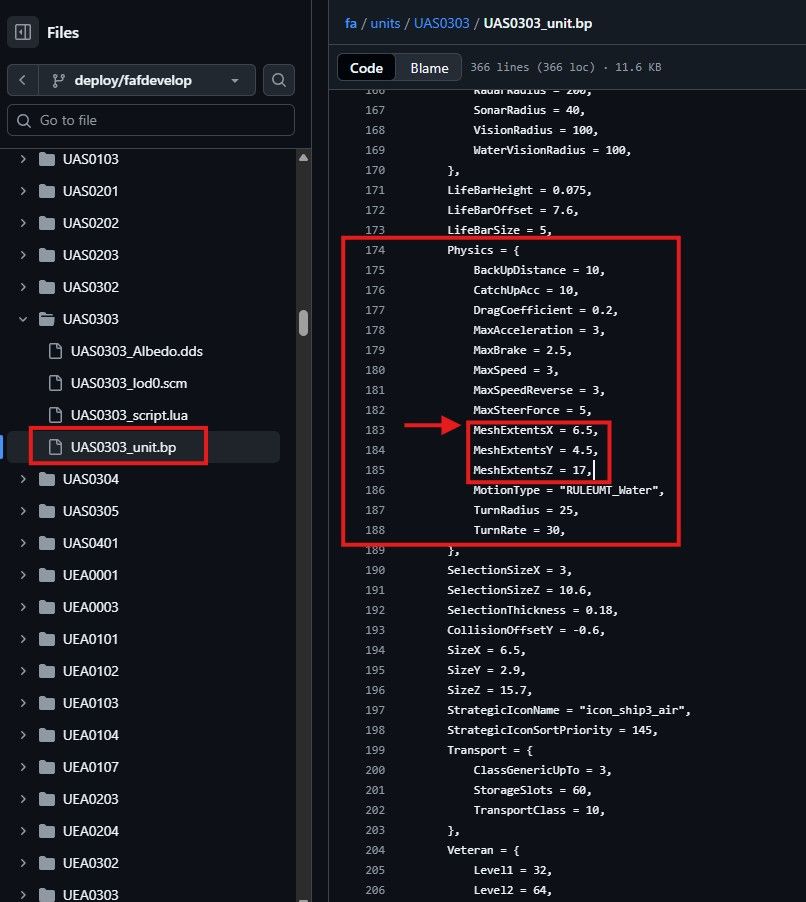Click the MeshExtentsZ = 17 code line

pyautogui.click(x=532, y=470)
